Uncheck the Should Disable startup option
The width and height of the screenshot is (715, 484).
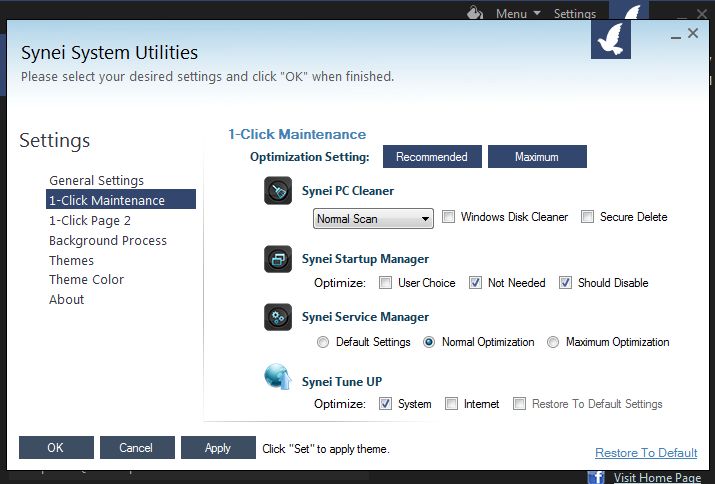(566, 283)
